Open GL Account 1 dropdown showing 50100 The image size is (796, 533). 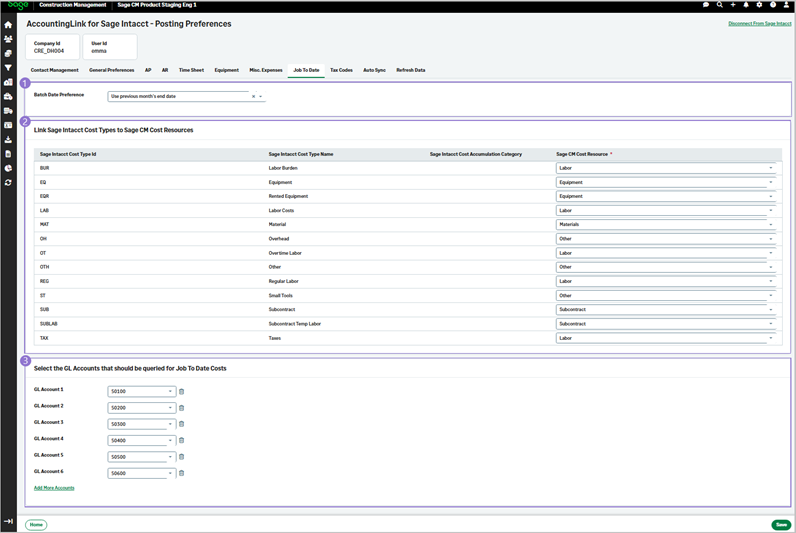[x=142, y=391]
